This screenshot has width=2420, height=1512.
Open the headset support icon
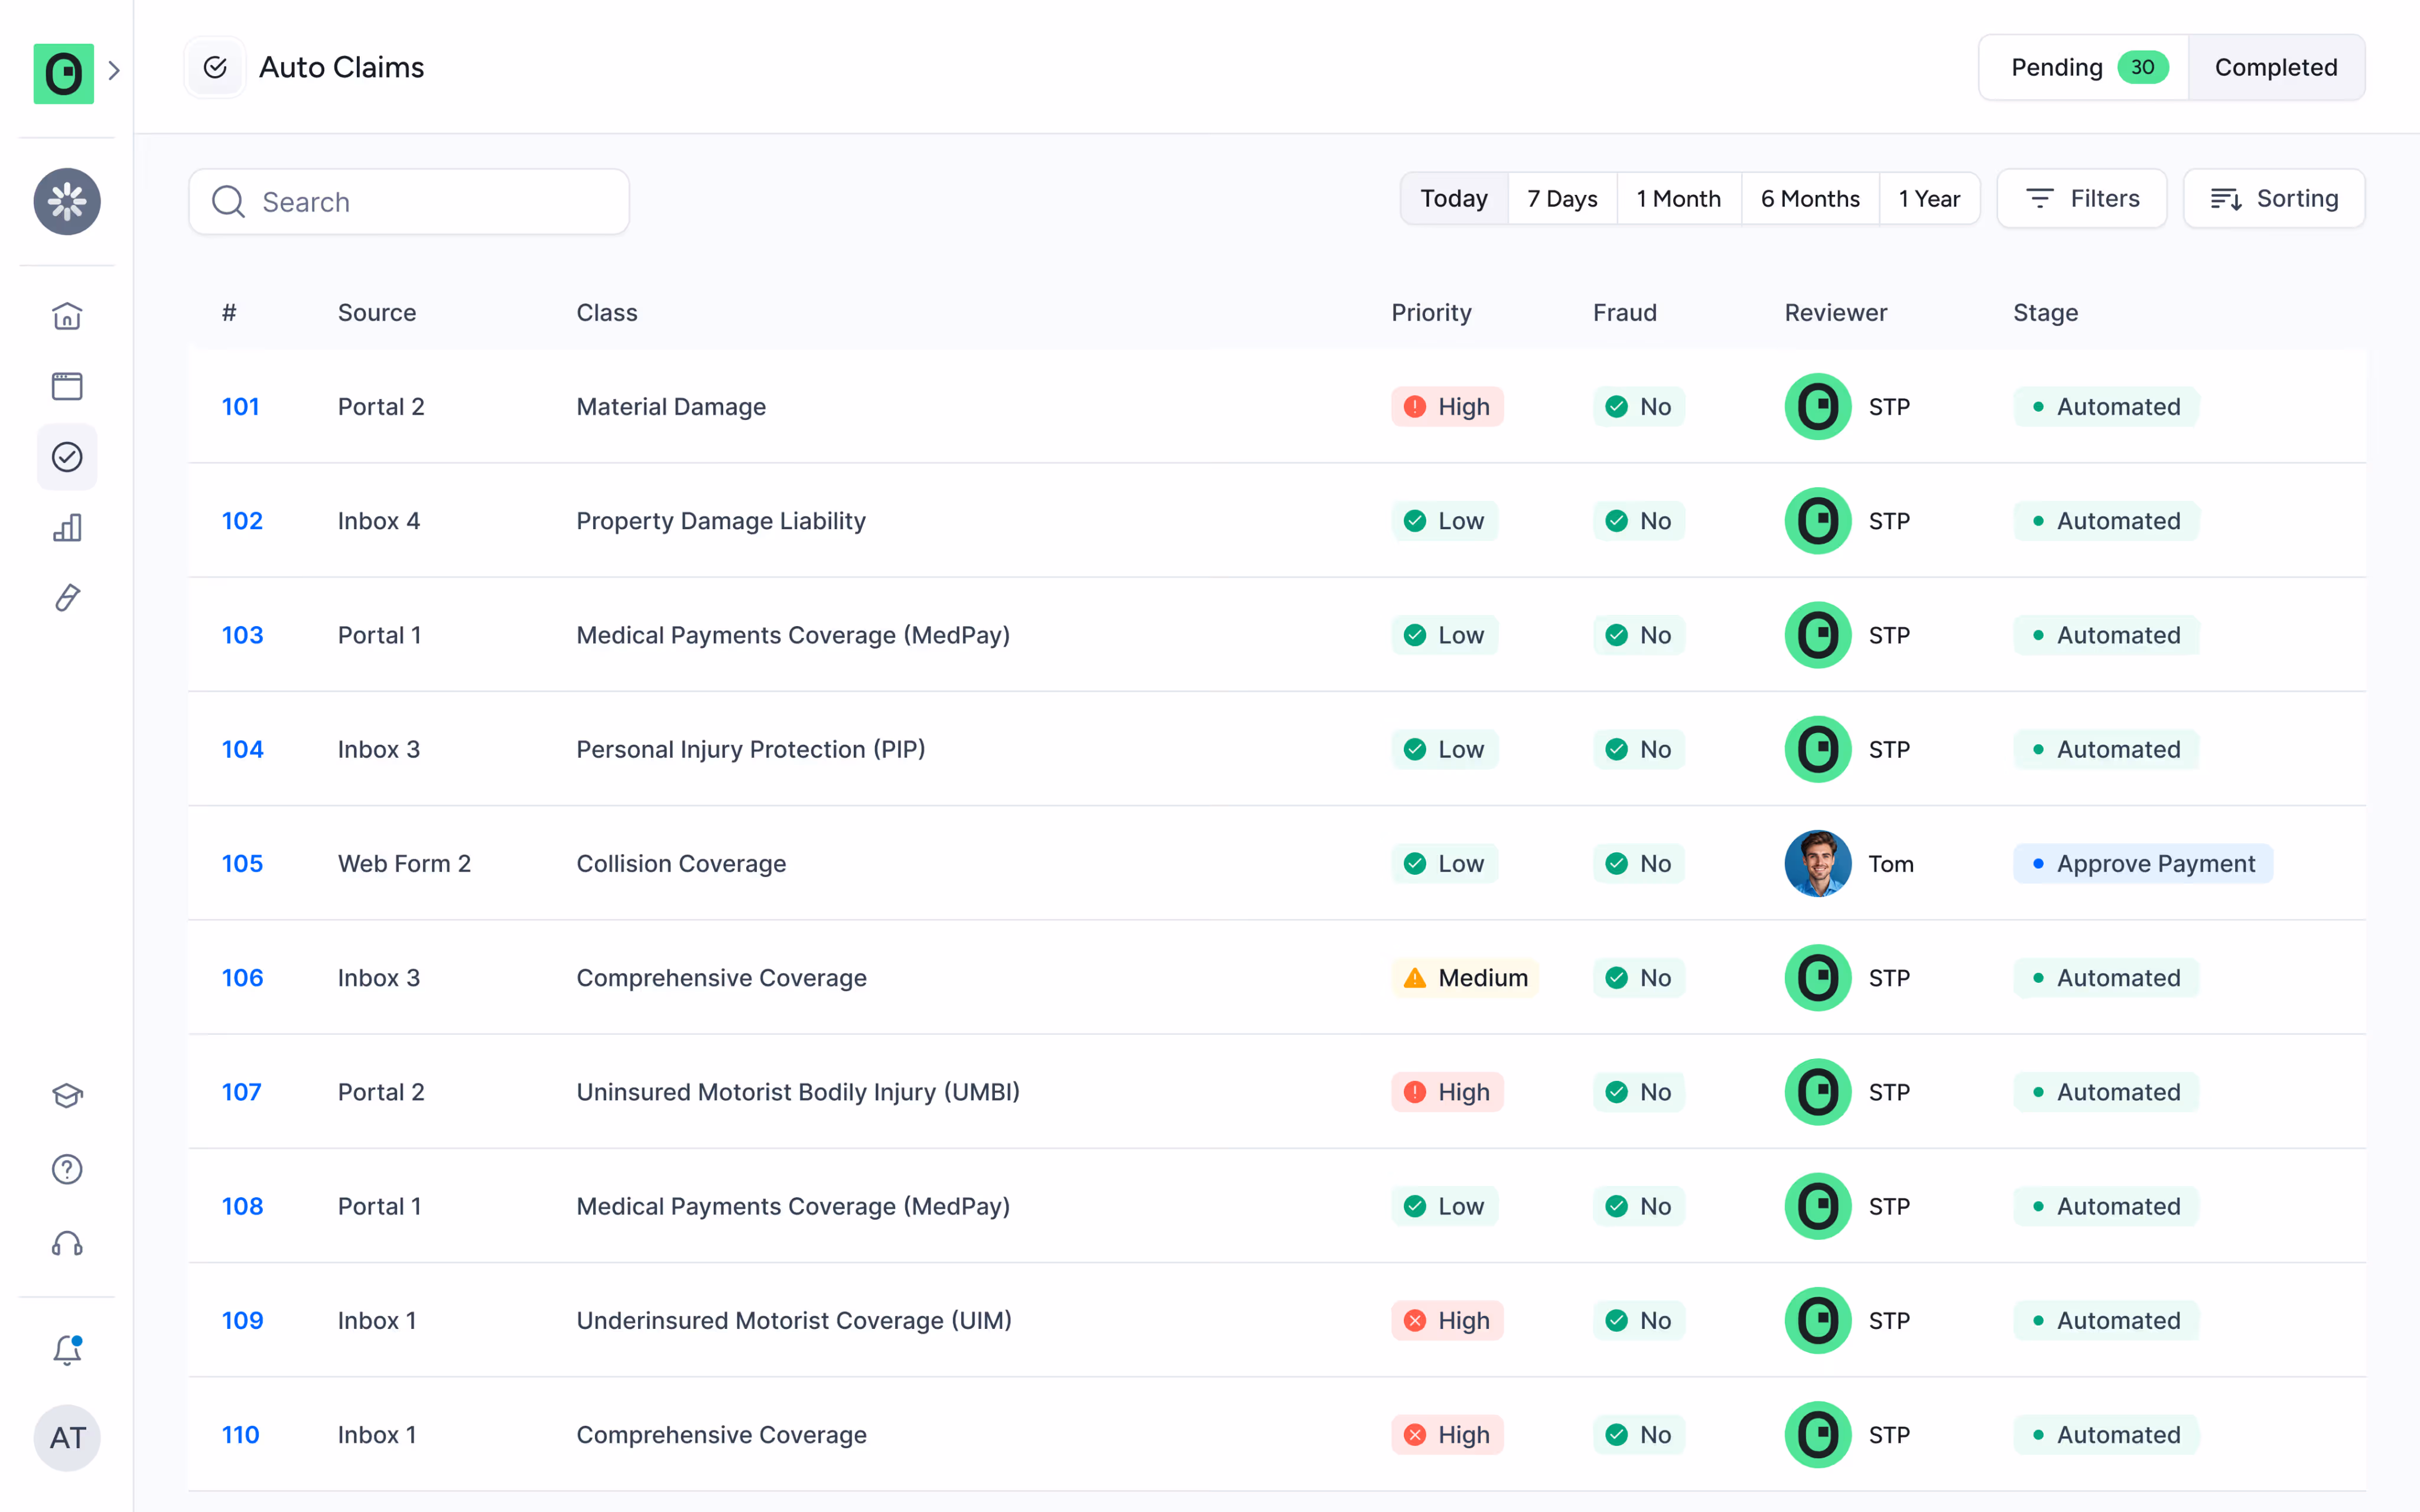(x=66, y=1243)
